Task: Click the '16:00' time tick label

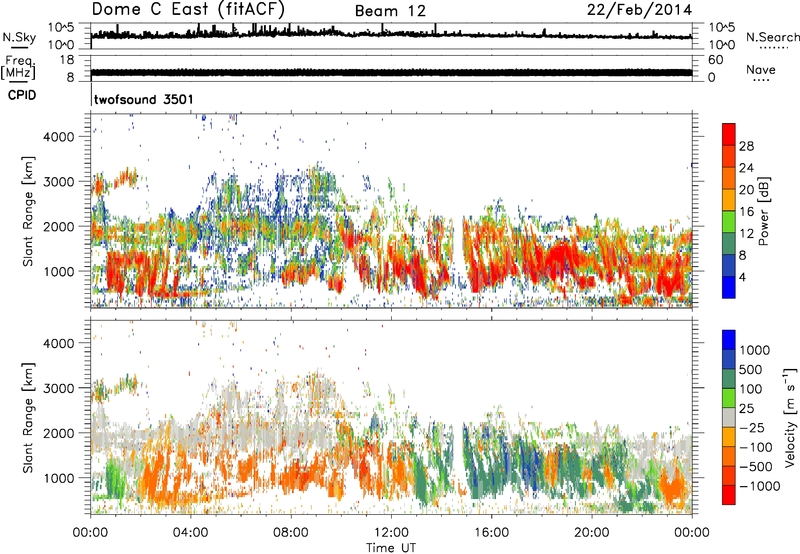Action: click(491, 532)
